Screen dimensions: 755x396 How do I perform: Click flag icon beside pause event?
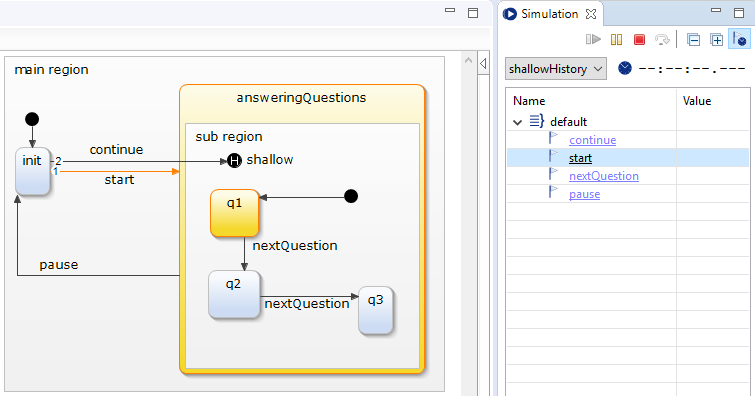[x=553, y=192]
